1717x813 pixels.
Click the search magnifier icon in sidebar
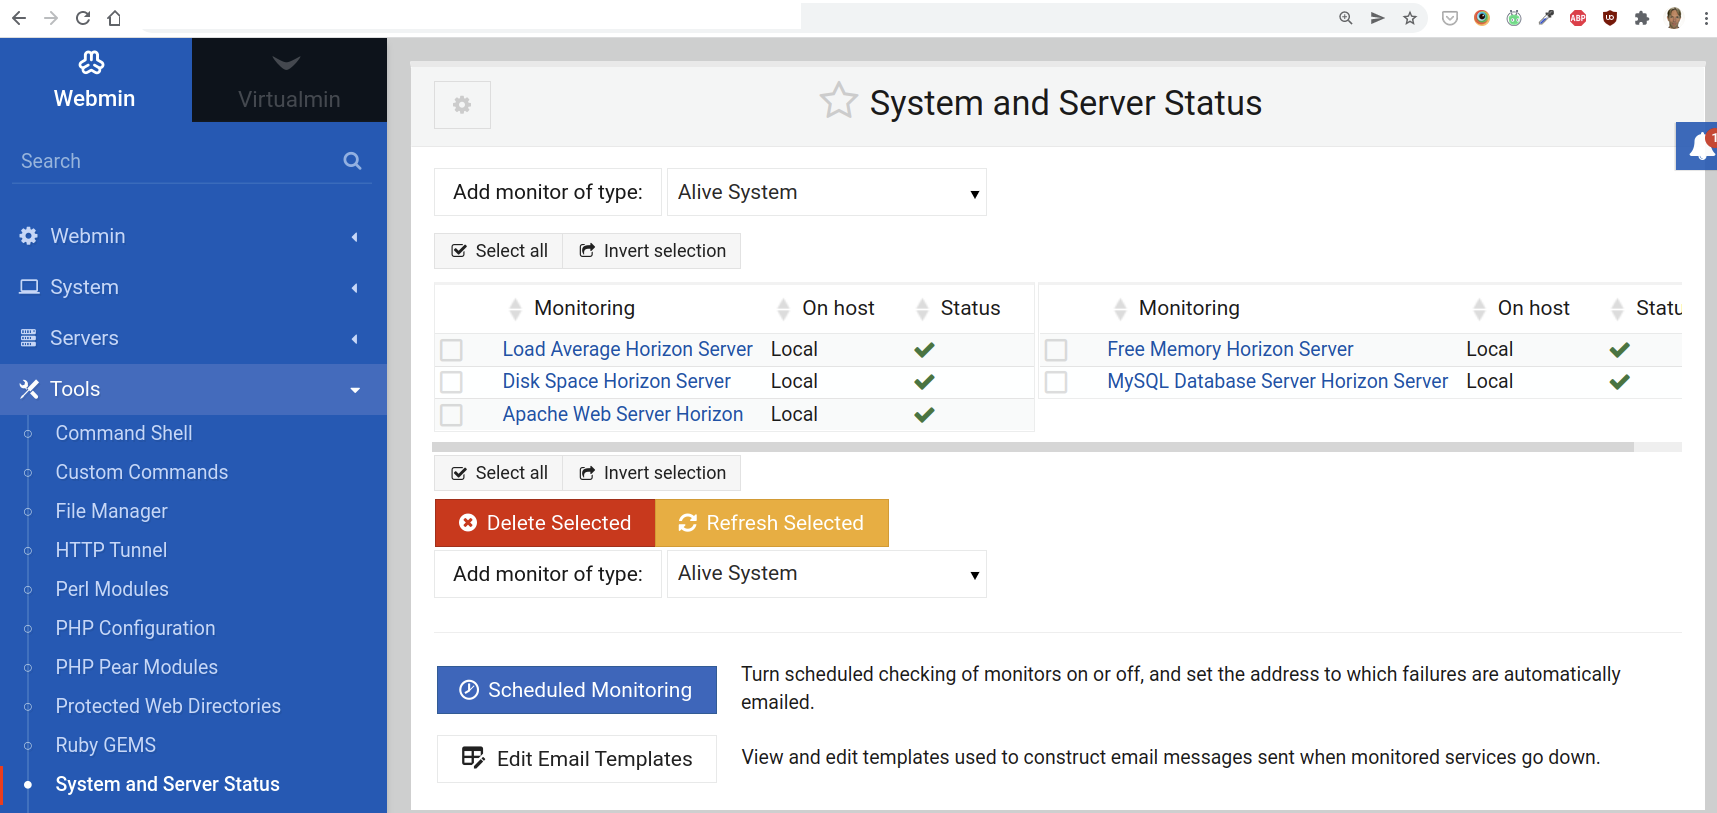tap(352, 161)
